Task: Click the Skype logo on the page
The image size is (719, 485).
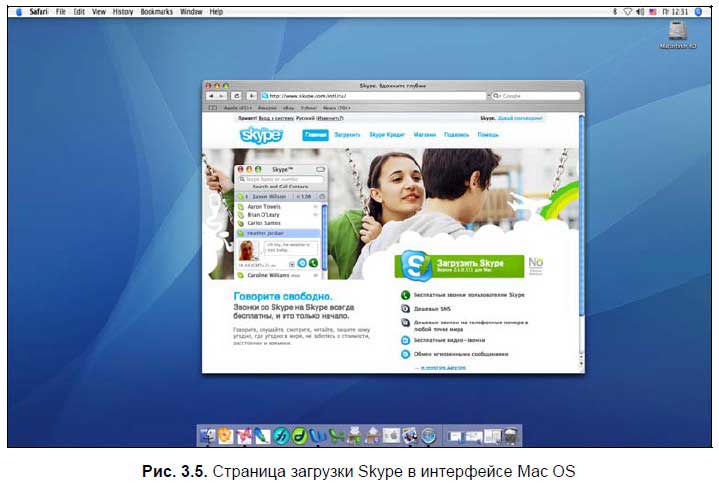Action: click(260, 135)
